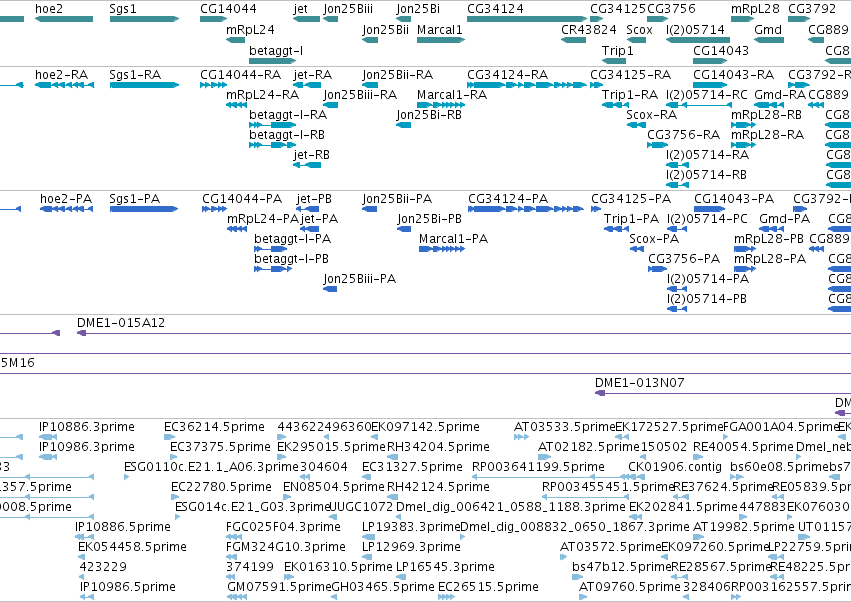Click the 'EN08504.5prime' EST label
This screenshot has height=602, width=851.
[x=333, y=486]
